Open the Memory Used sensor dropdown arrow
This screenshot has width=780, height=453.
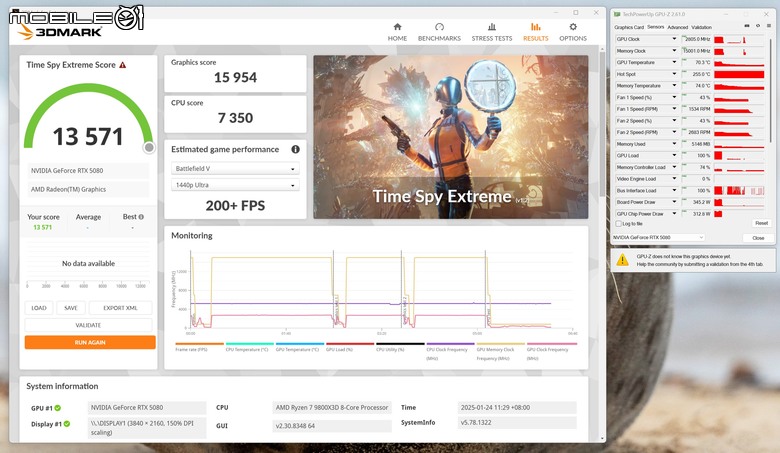tap(674, 144)
